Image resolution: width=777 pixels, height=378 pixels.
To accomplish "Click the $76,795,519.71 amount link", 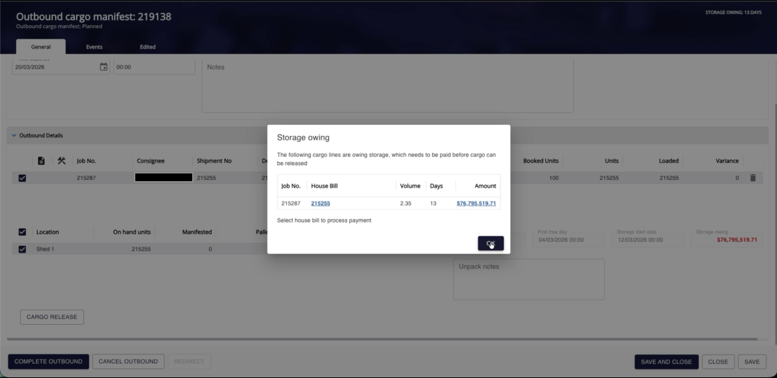I will pos(476,203).
